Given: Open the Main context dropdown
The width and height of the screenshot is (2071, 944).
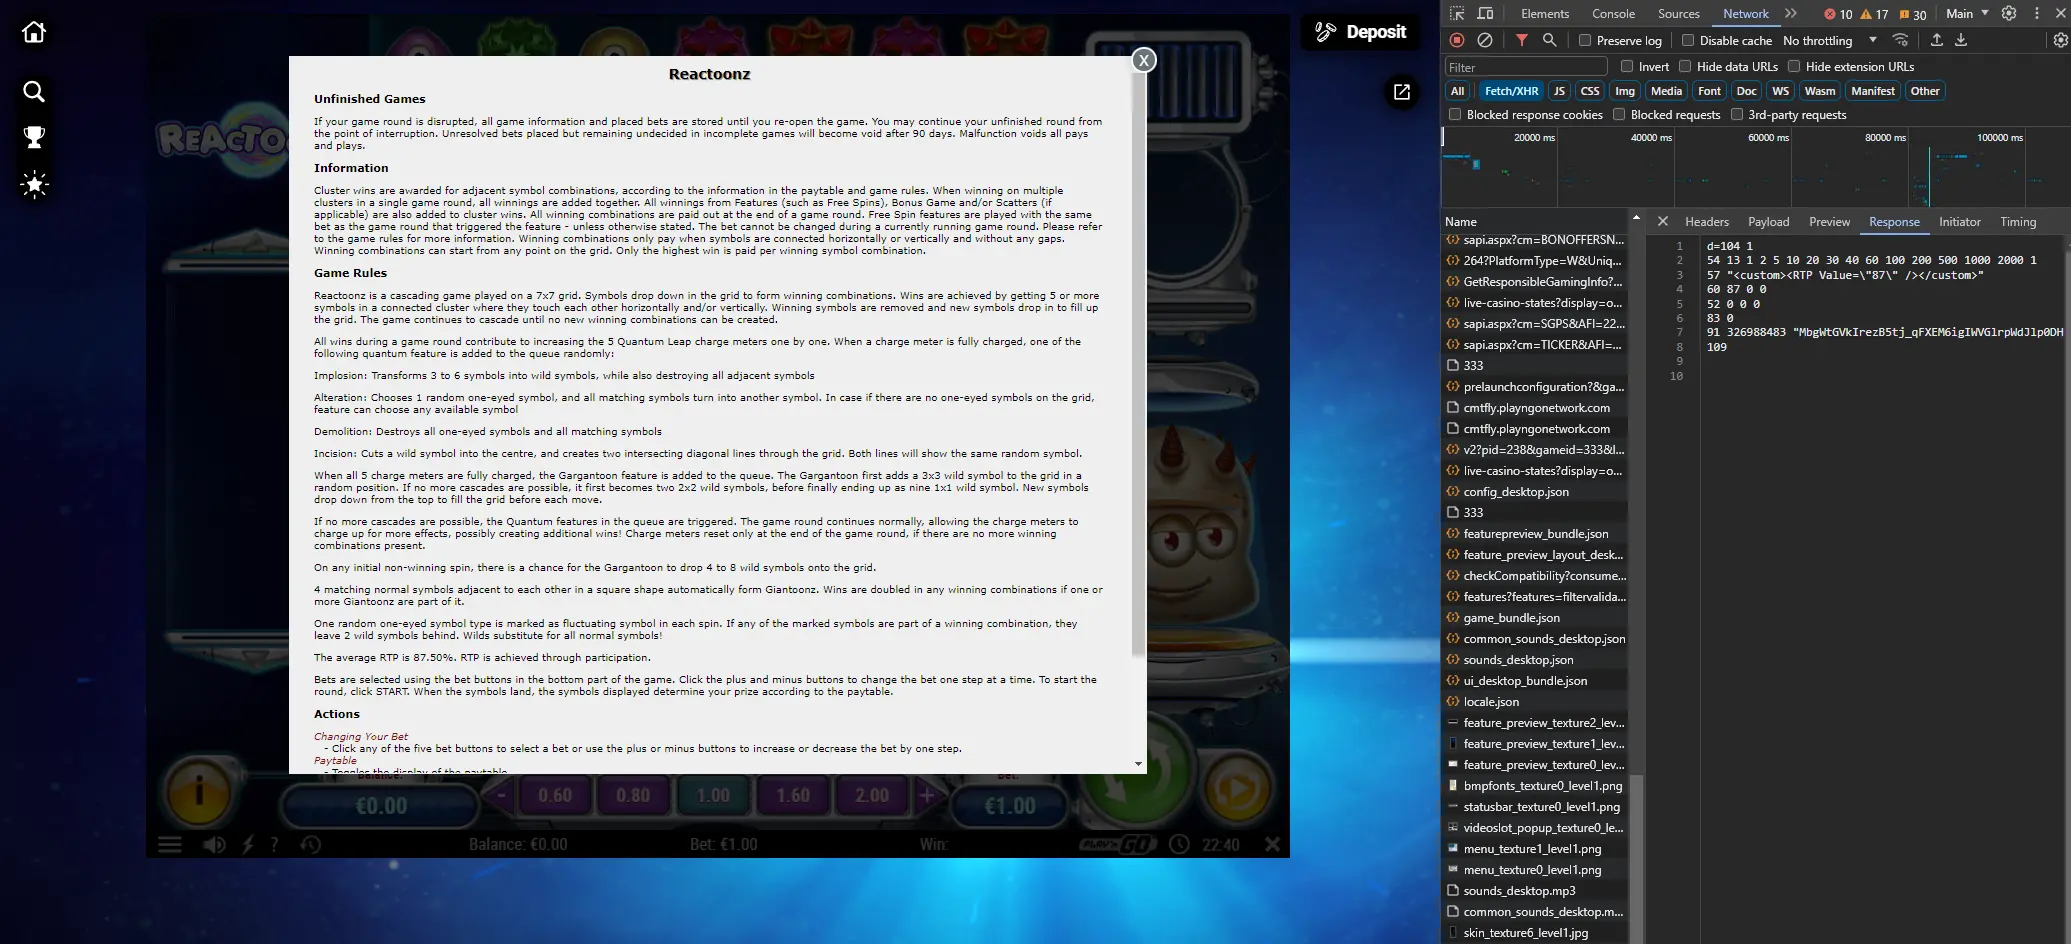Looking at the screenshot, I should (x=1966, y=14).
